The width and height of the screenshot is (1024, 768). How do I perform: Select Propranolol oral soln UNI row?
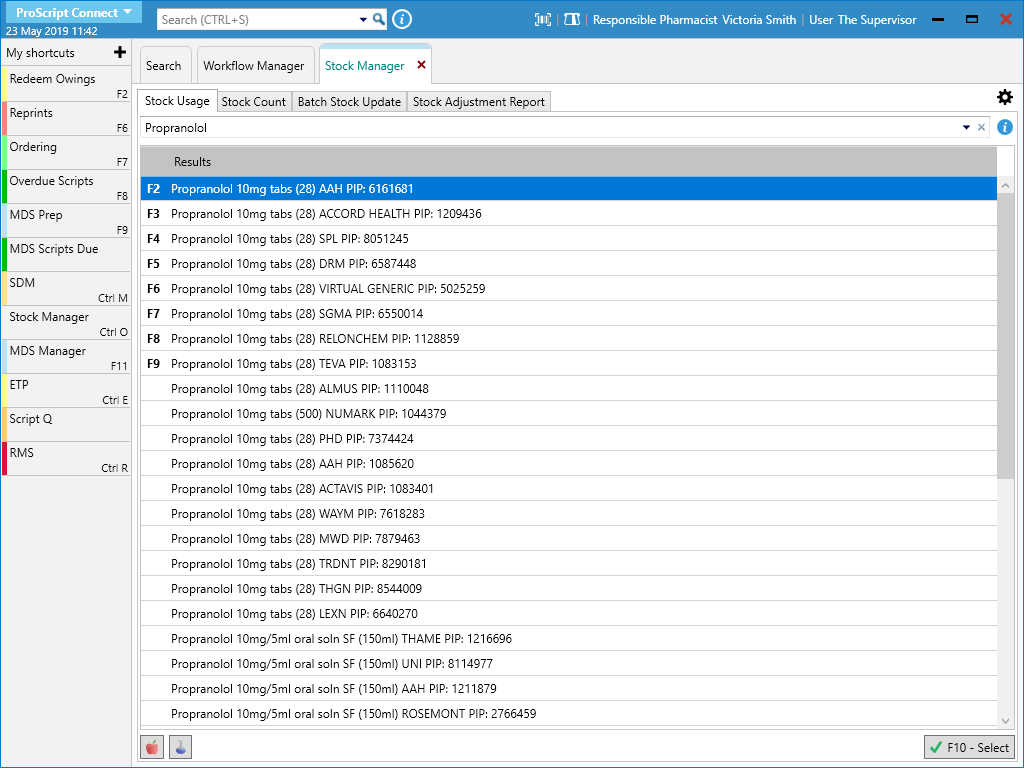(569, 664)
